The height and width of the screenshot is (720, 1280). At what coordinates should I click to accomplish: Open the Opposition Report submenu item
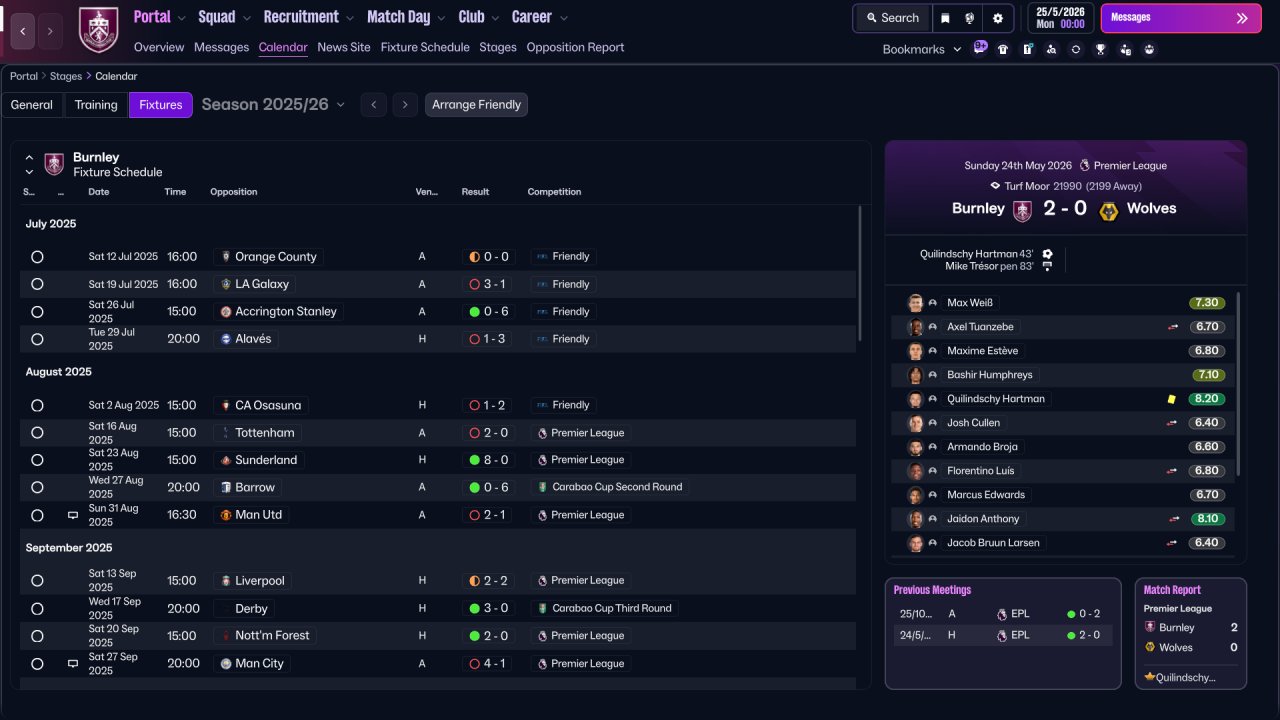(575, 47)
